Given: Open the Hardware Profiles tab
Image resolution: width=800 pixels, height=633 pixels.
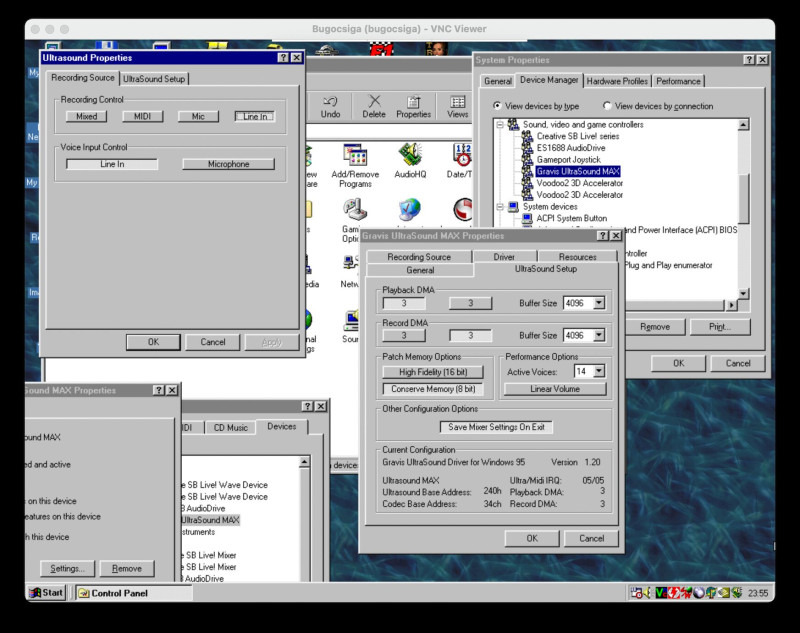Looking at the screenshot, I should 617,81.
